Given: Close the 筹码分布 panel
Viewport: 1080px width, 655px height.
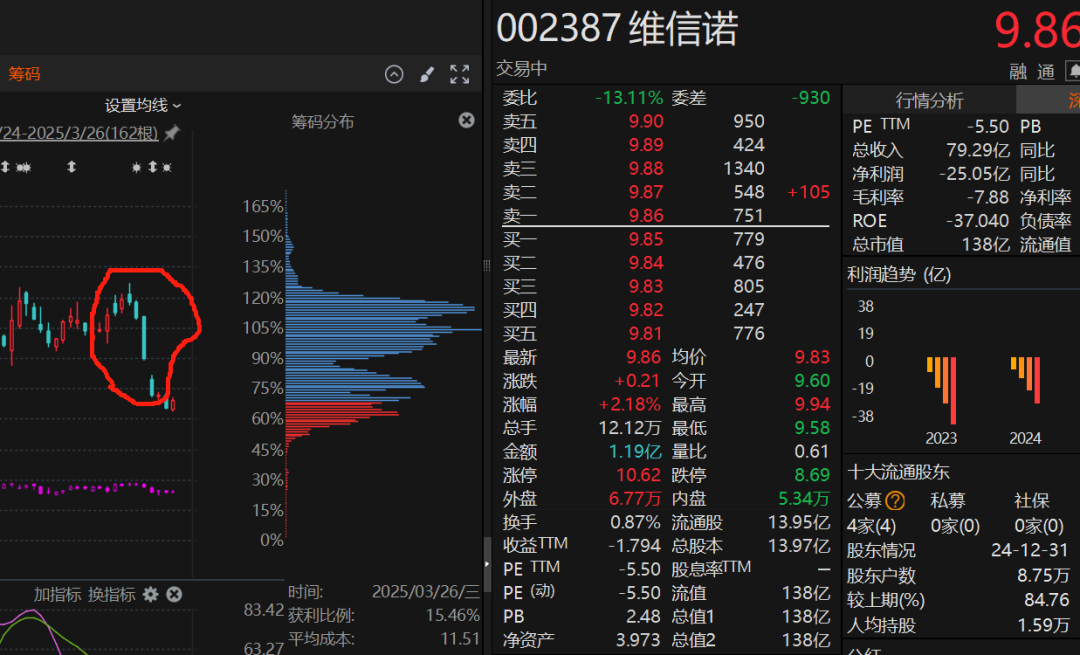Looking at the screenshot, I should (x=466, y=121).
